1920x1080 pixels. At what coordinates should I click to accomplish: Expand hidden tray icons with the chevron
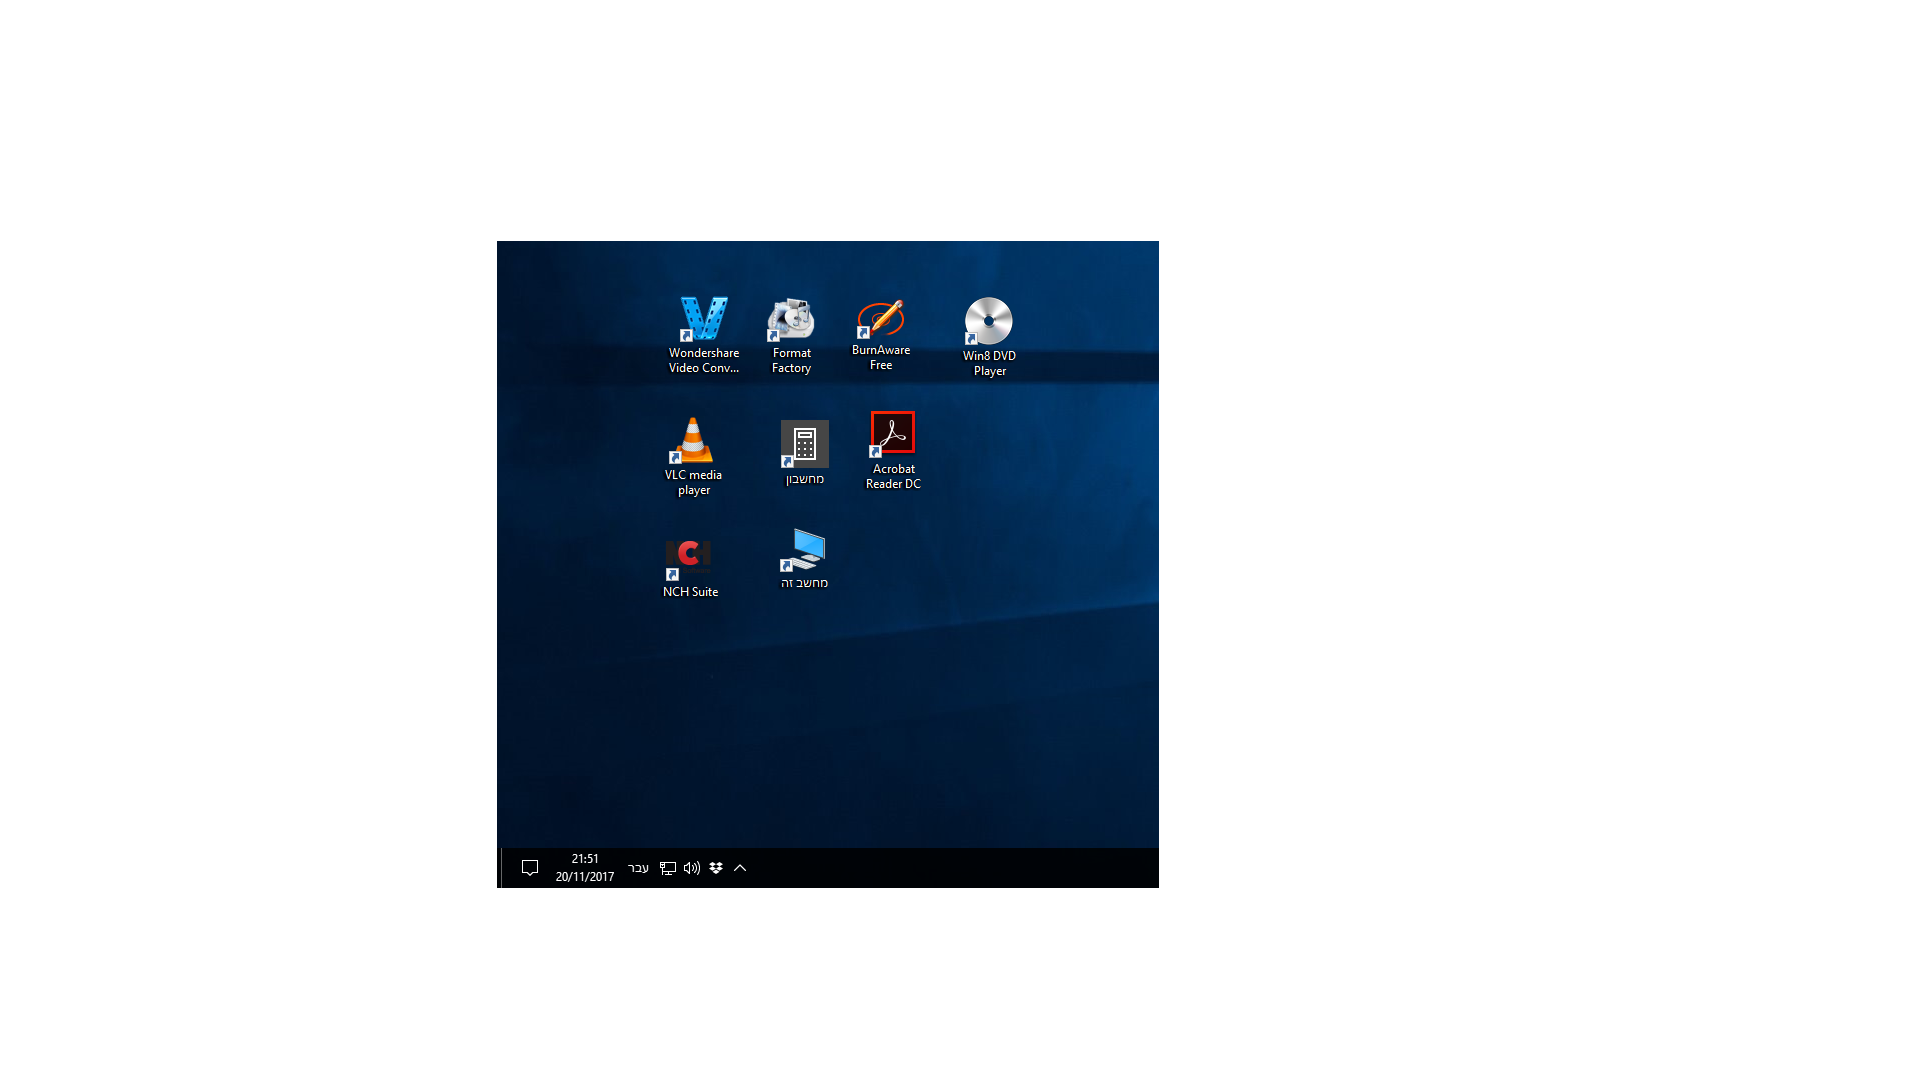(x=740, y=868)
